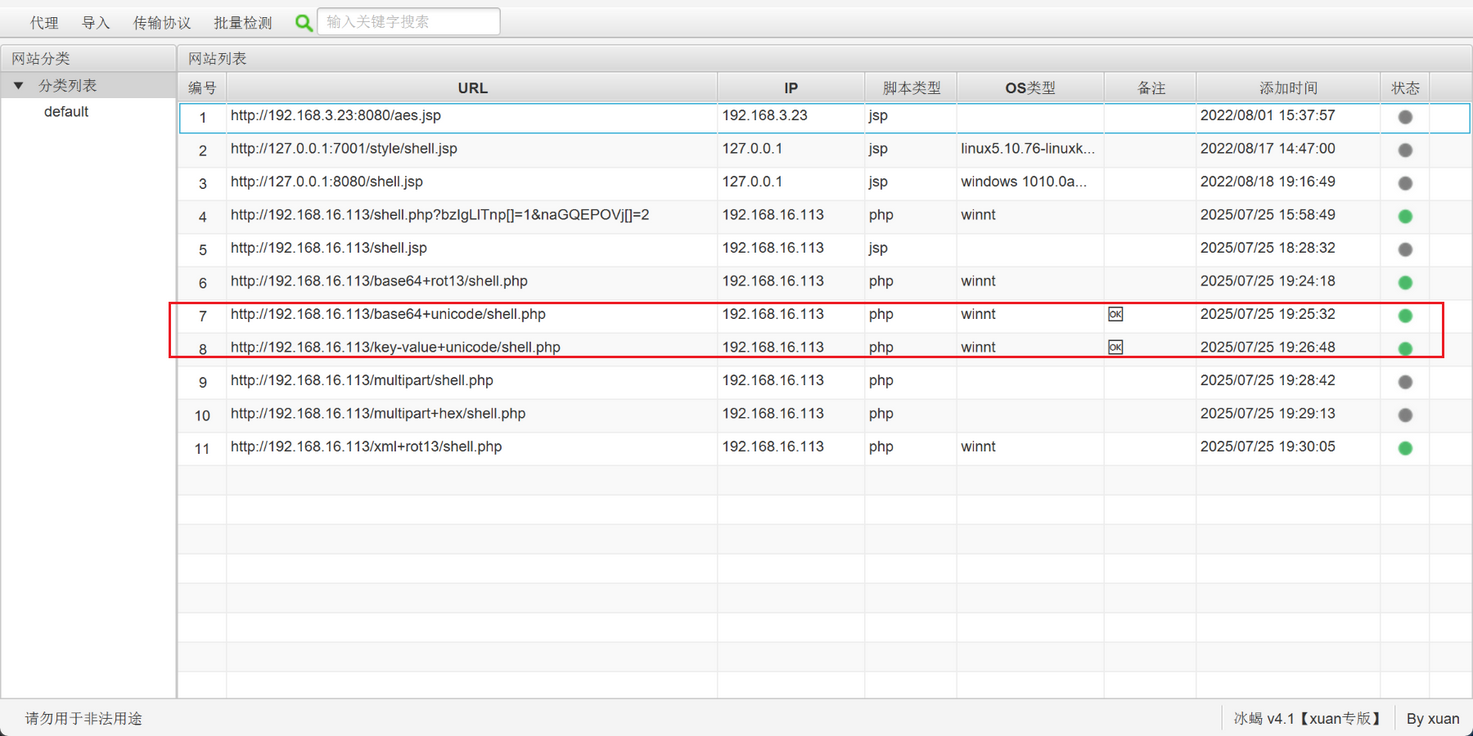
Task: Click green status dot for row 4
Action: tap(1405, 216)
